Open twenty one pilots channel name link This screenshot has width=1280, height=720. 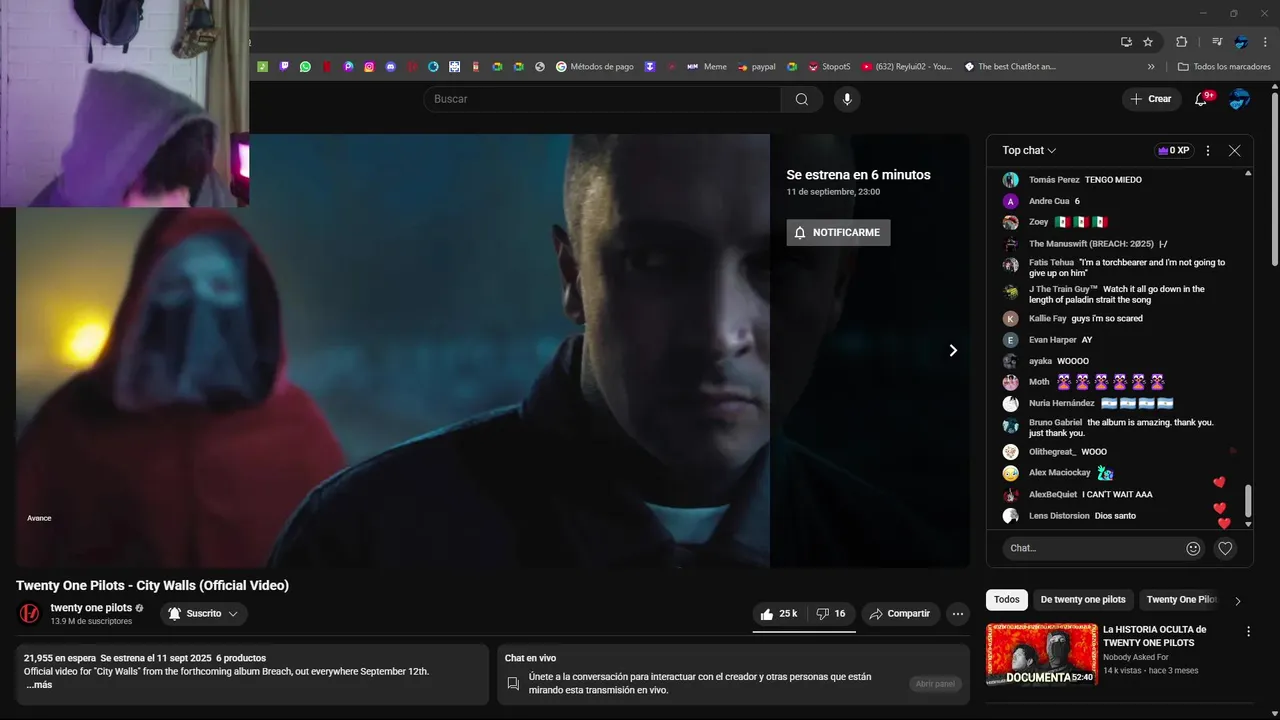(x=91, y=608)
